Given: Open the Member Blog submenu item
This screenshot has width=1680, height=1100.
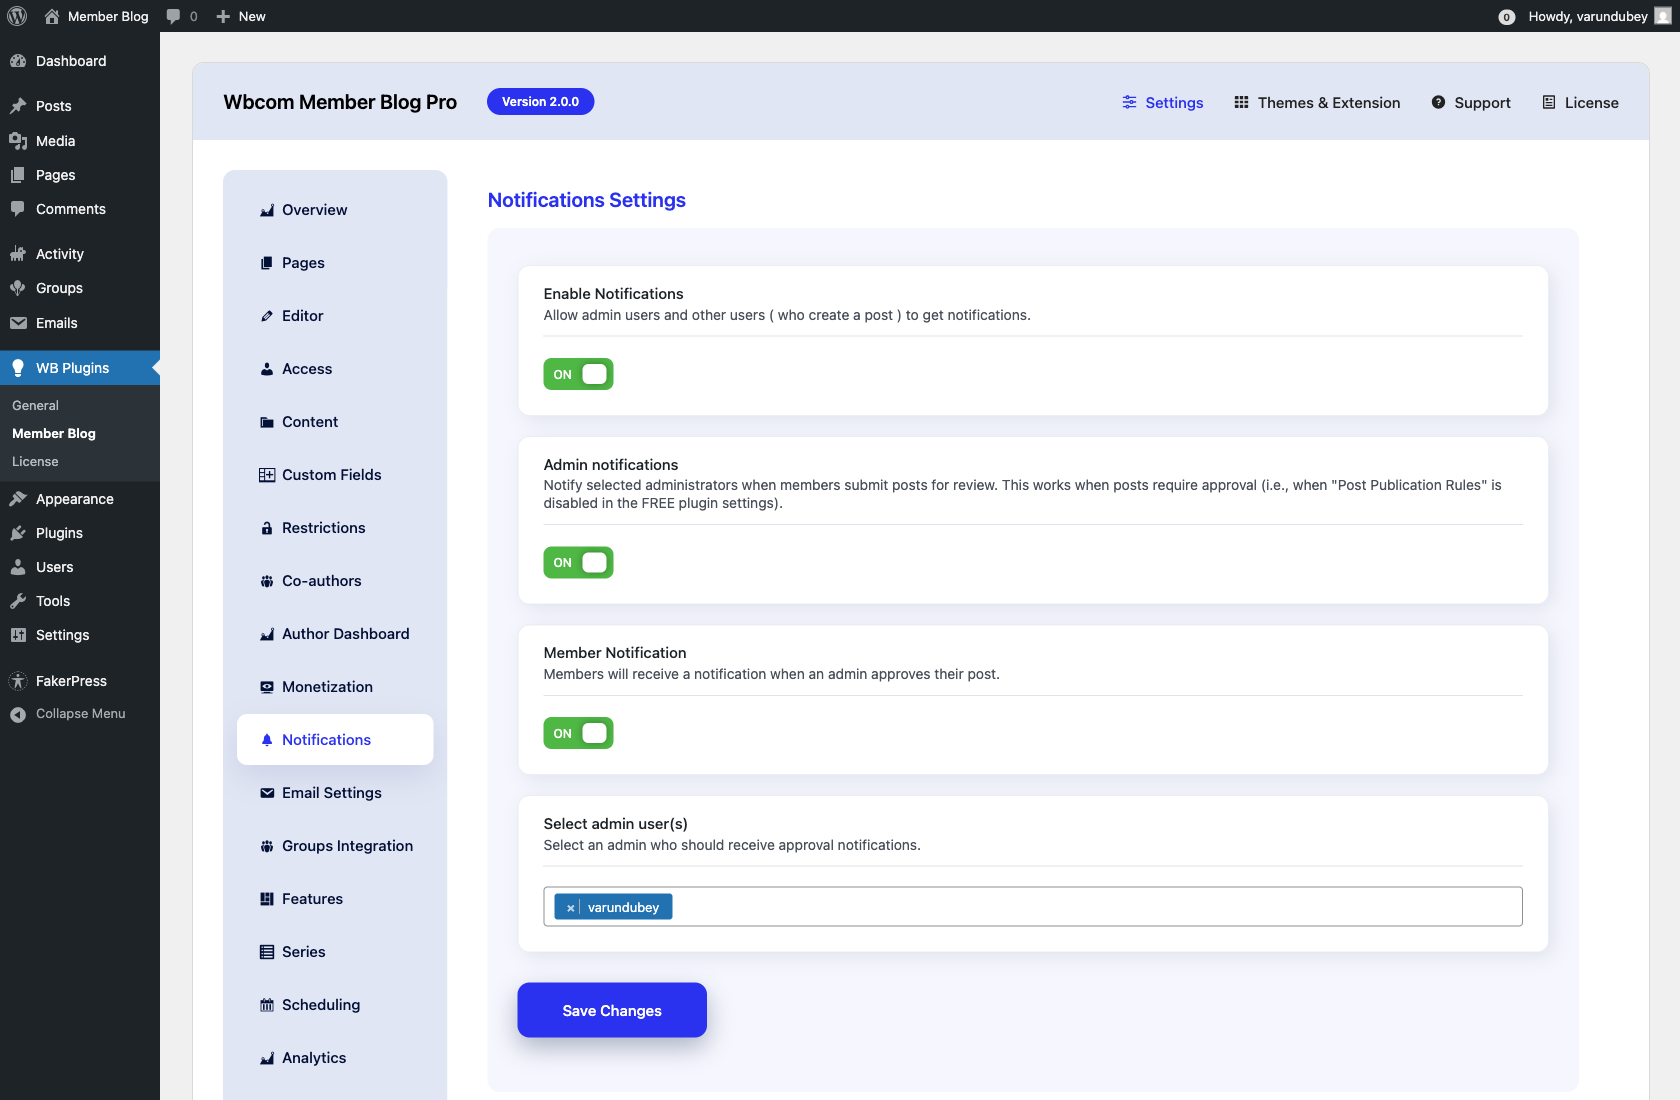Looking at the screenshot, I should (54, 433).
